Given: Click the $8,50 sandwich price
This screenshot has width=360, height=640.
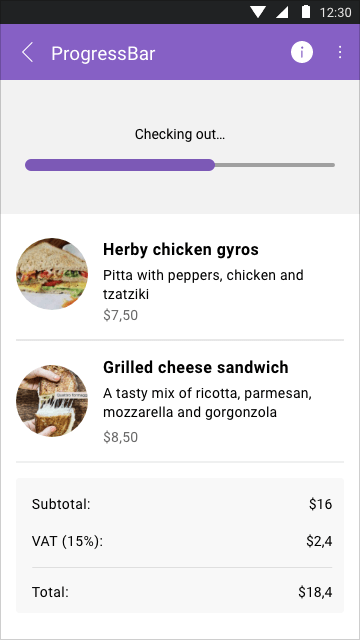Looking at the screenshot, I should pyautogui.click(x=120, y=437).
